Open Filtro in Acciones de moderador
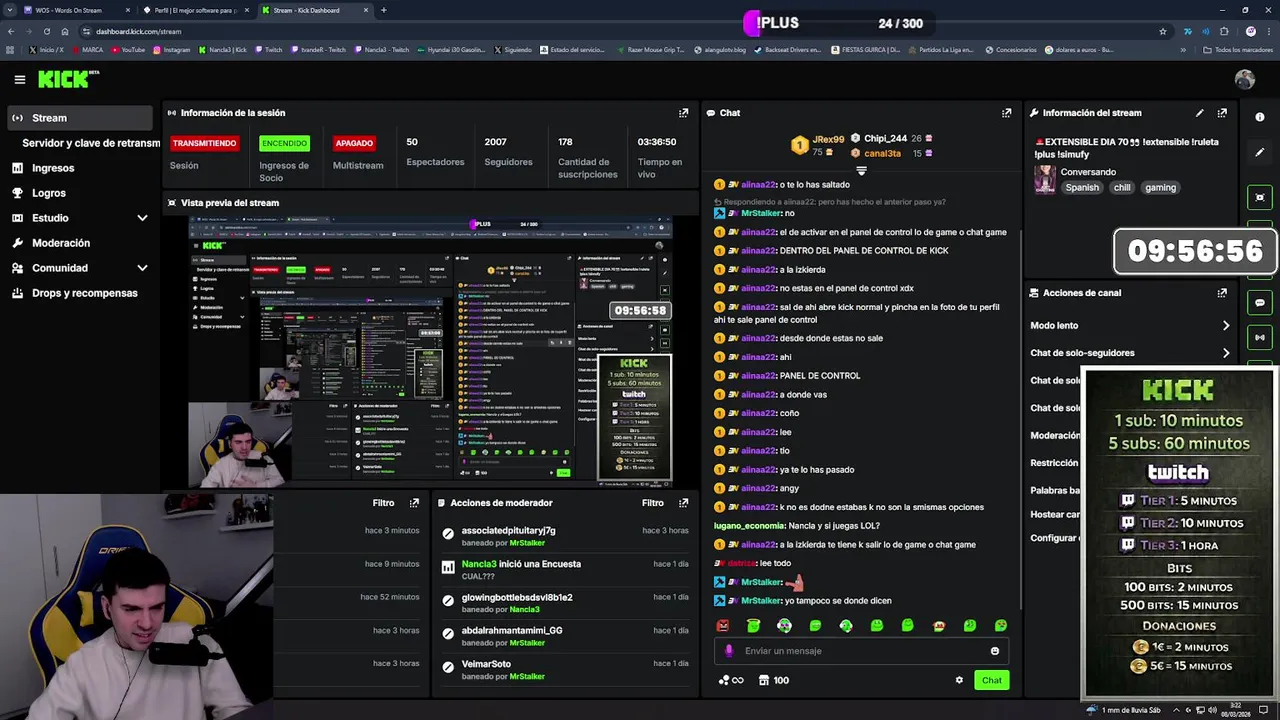Screen dimensions: 1280x720 [x=653, y=503]
